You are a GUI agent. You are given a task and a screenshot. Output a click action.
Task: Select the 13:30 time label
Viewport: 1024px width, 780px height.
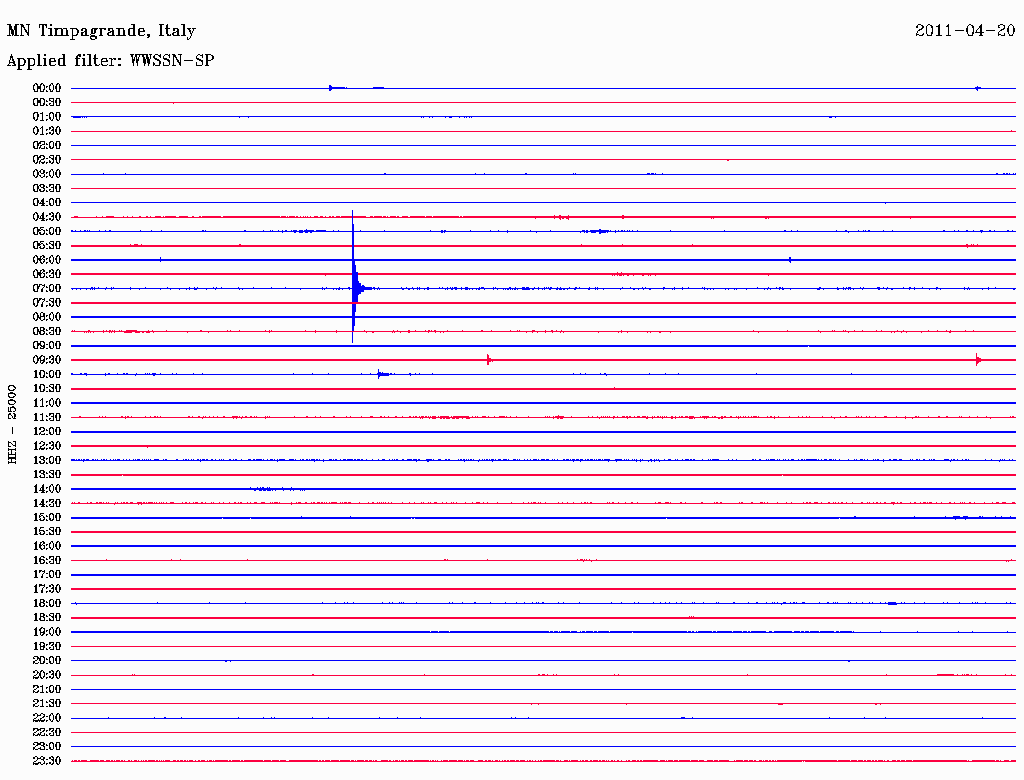47,475
